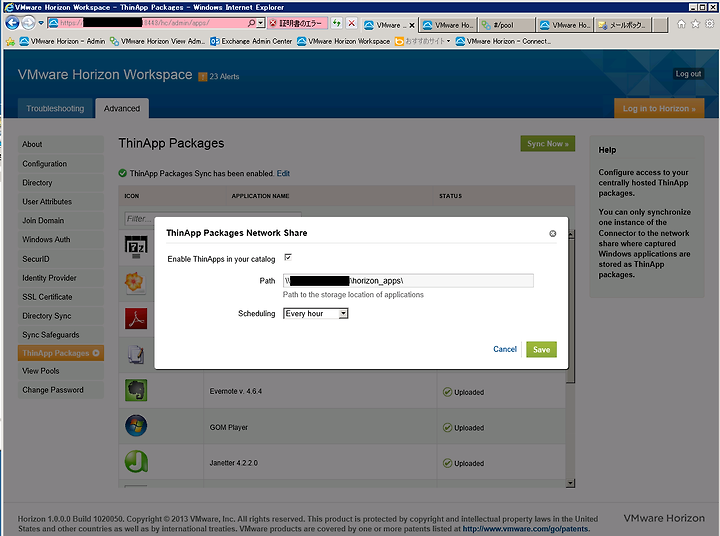The height and width of the screenshot is (536, 720).
Task: Expand the address bar dropdown arrow
Action: 261,23
